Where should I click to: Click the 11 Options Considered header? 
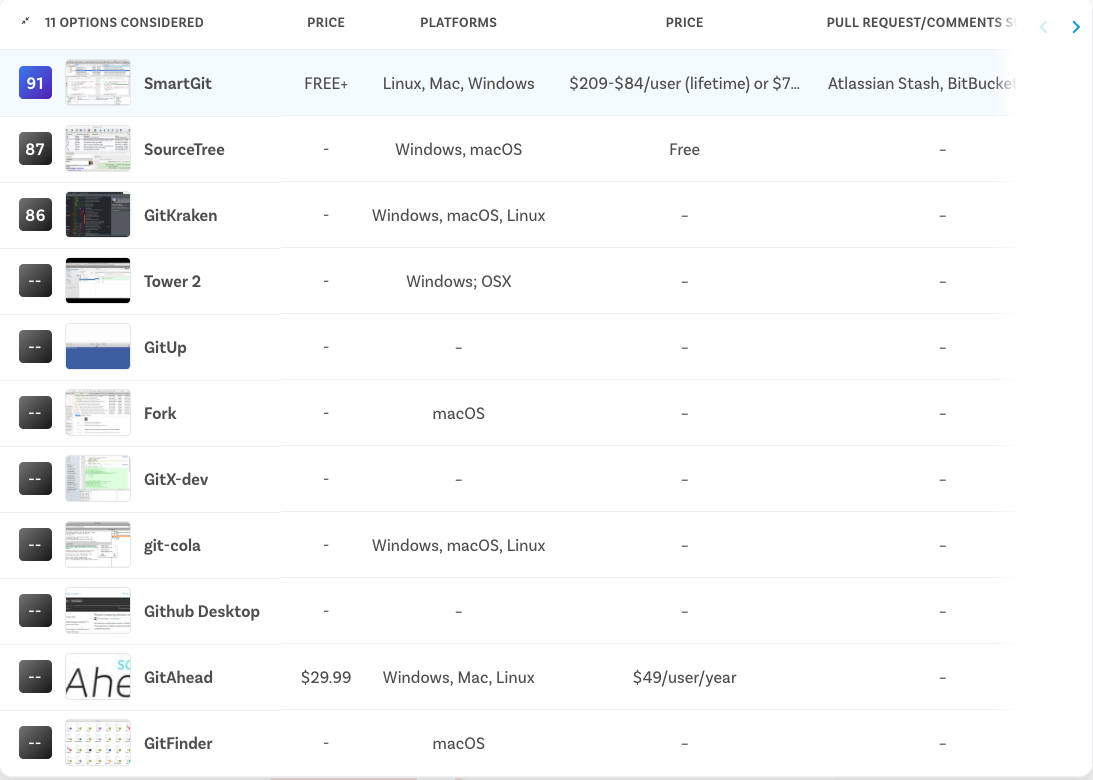pyautogui.click(x=124, y=22)
